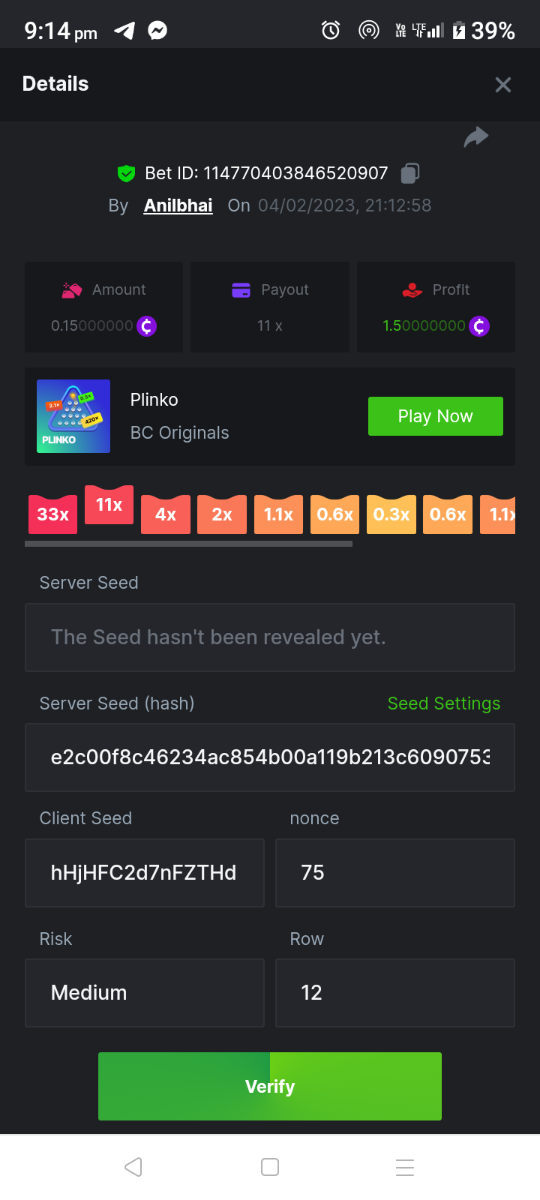Tap the green verified shield icon
This screenshot has height=1200, width=540.
126,174
